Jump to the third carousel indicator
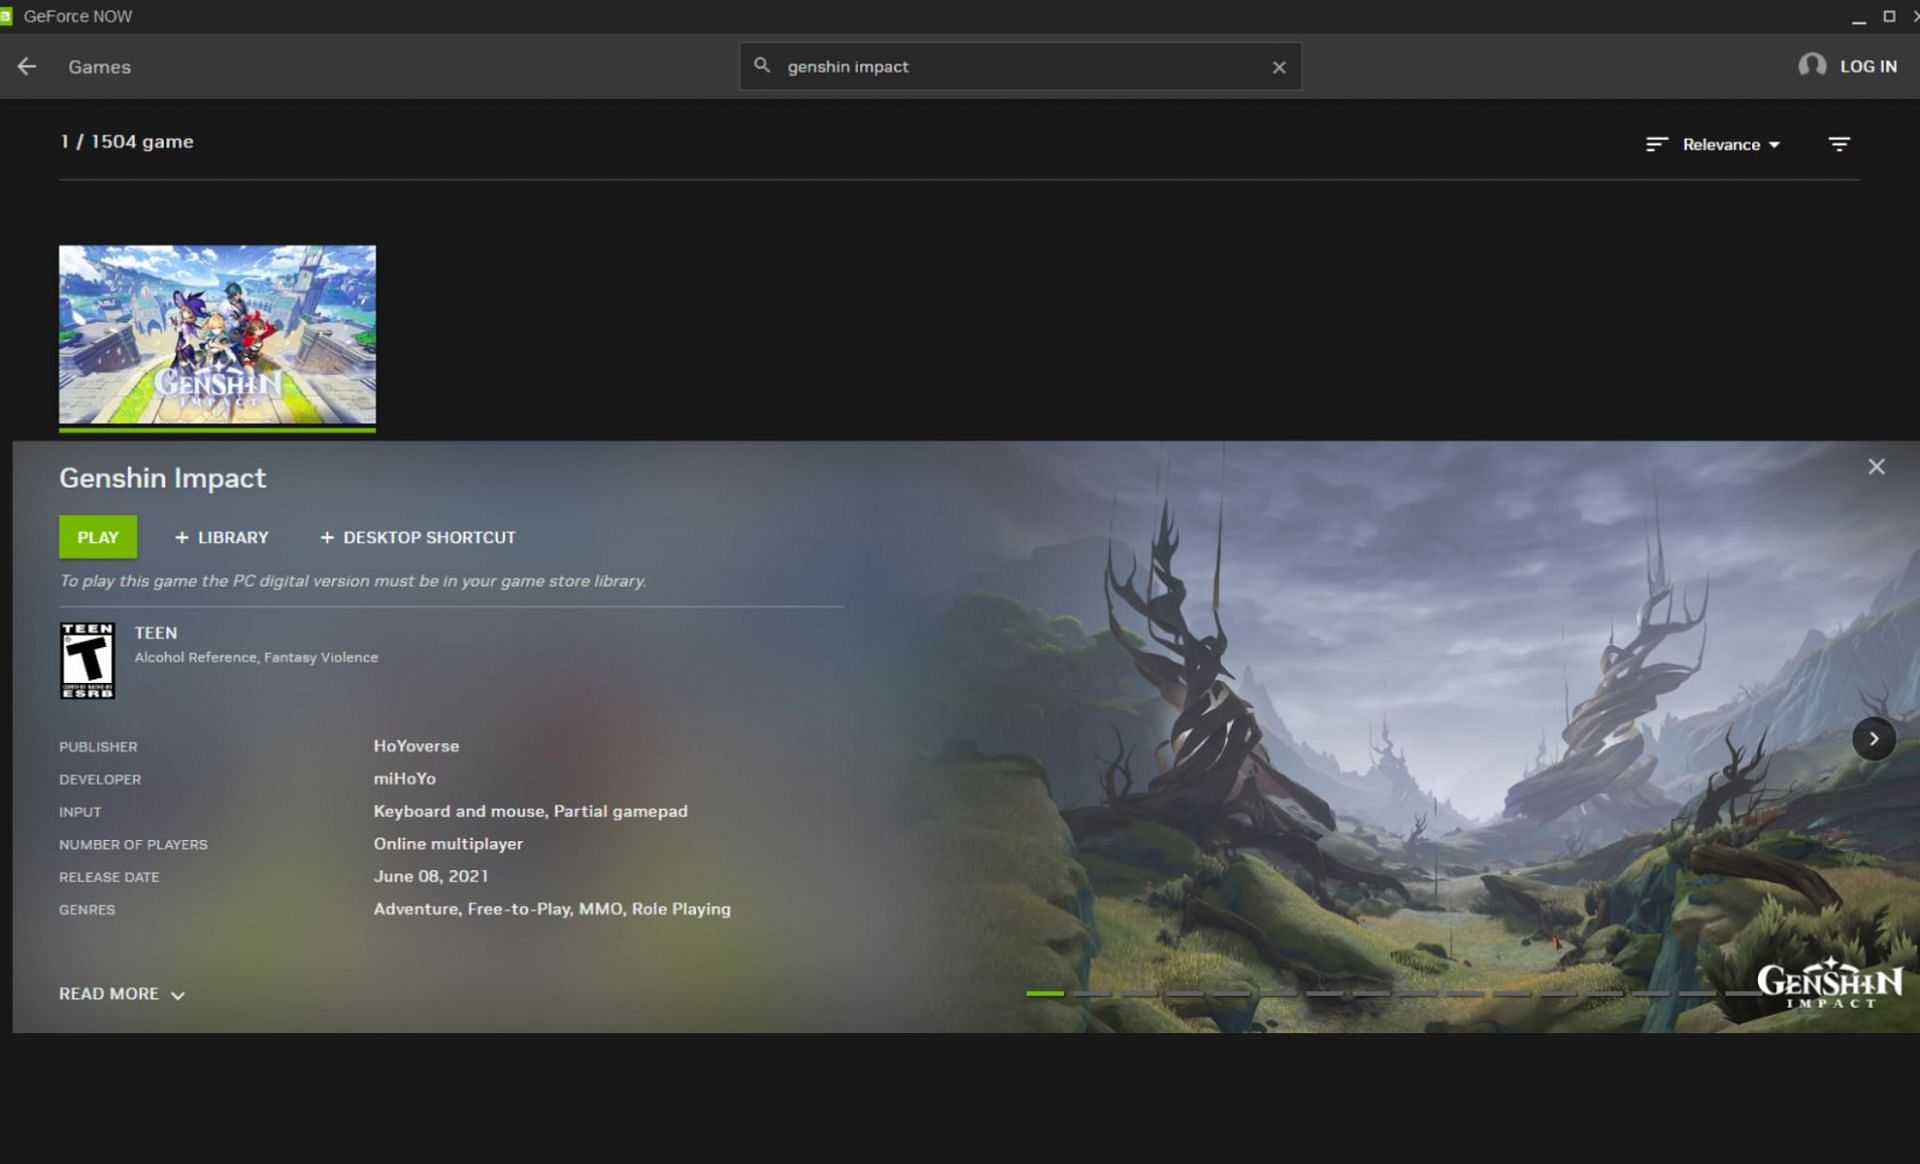 1139,993
